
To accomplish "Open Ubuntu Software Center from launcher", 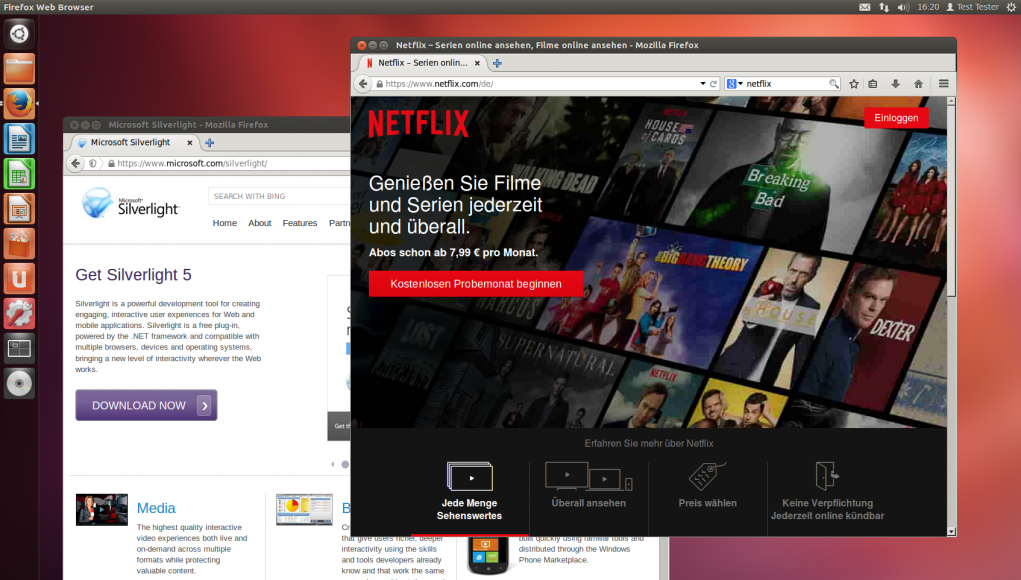I will pos(19,243).
